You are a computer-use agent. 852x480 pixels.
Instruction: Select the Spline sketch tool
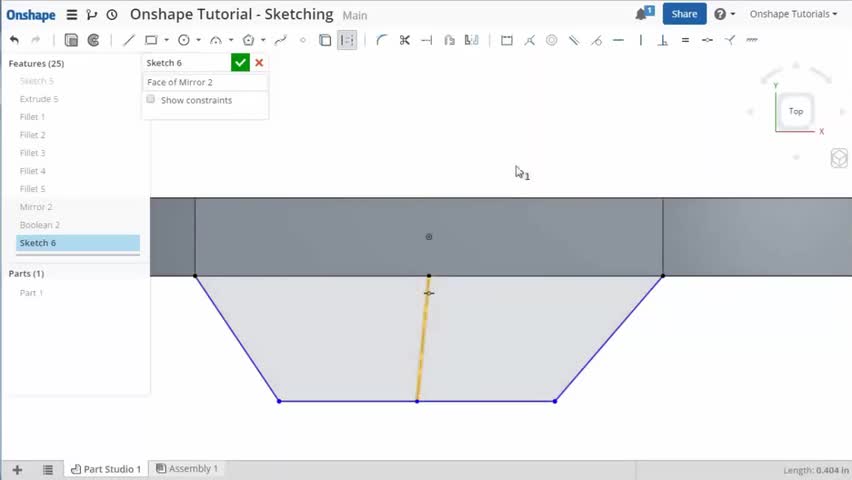(x=280, y=40)
